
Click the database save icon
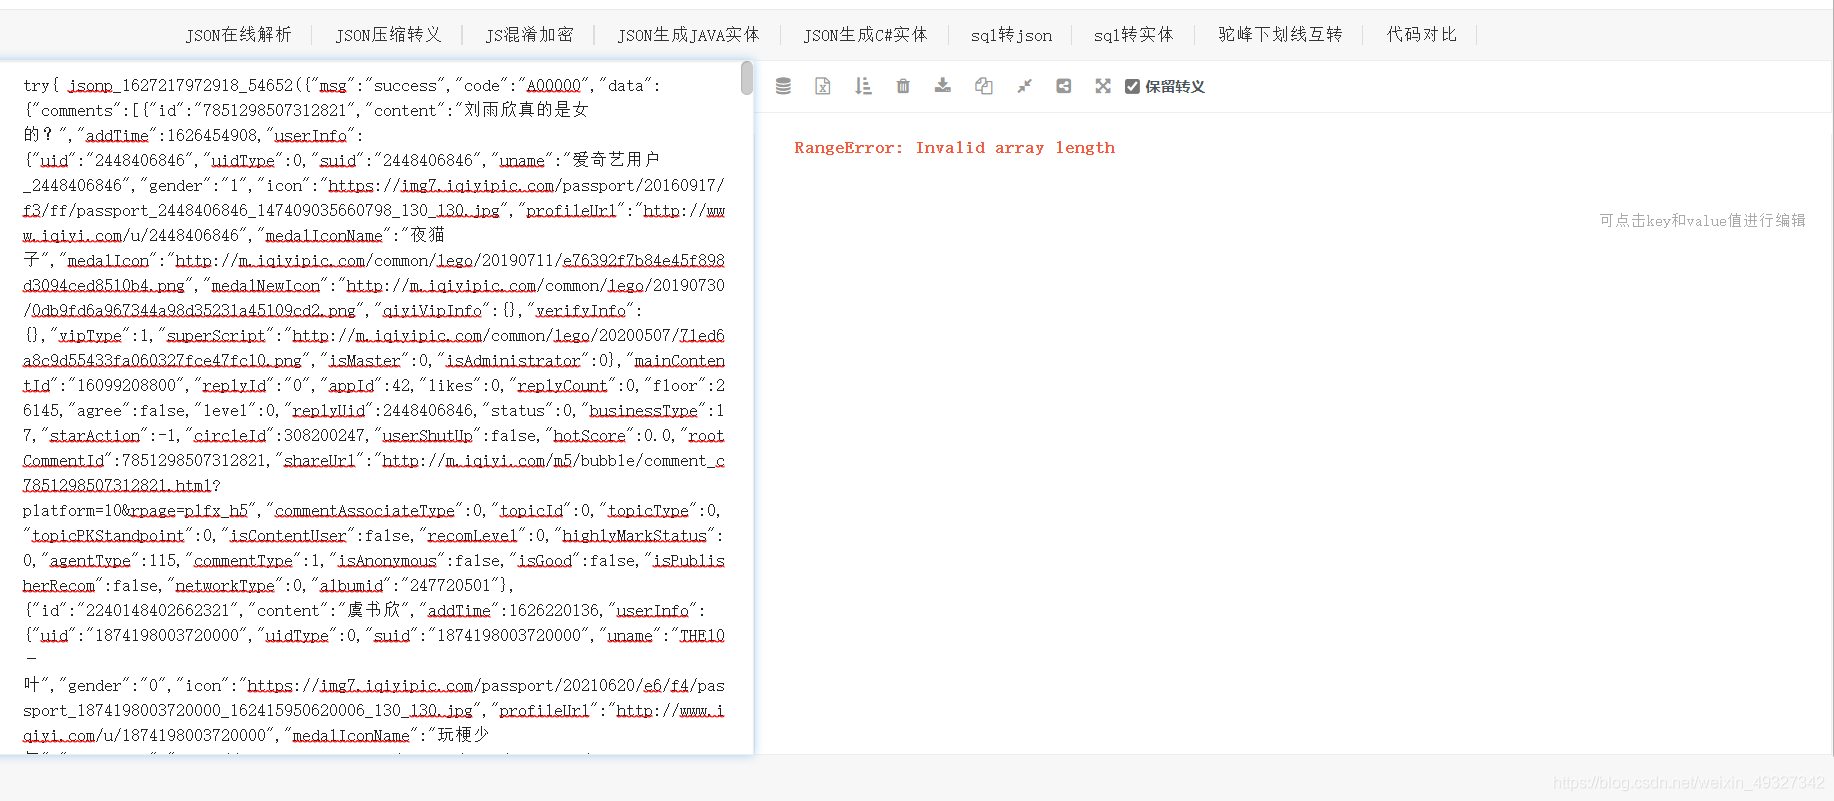point(783,86)
